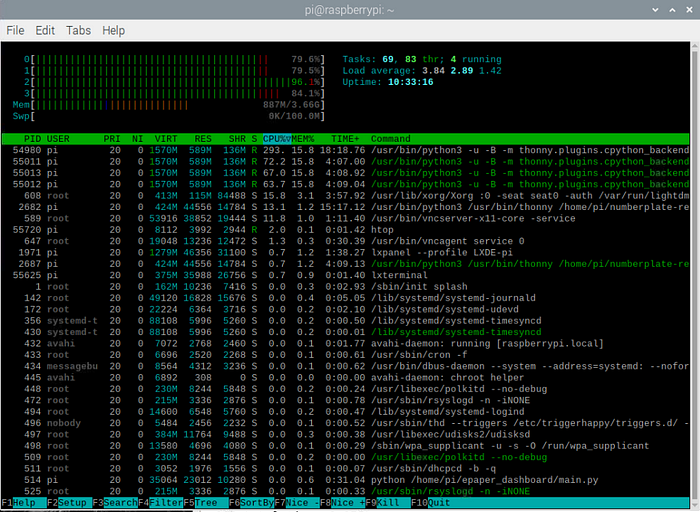Click the CPU% sorted column header
This screenshot has height=512, width=700.
277,139
